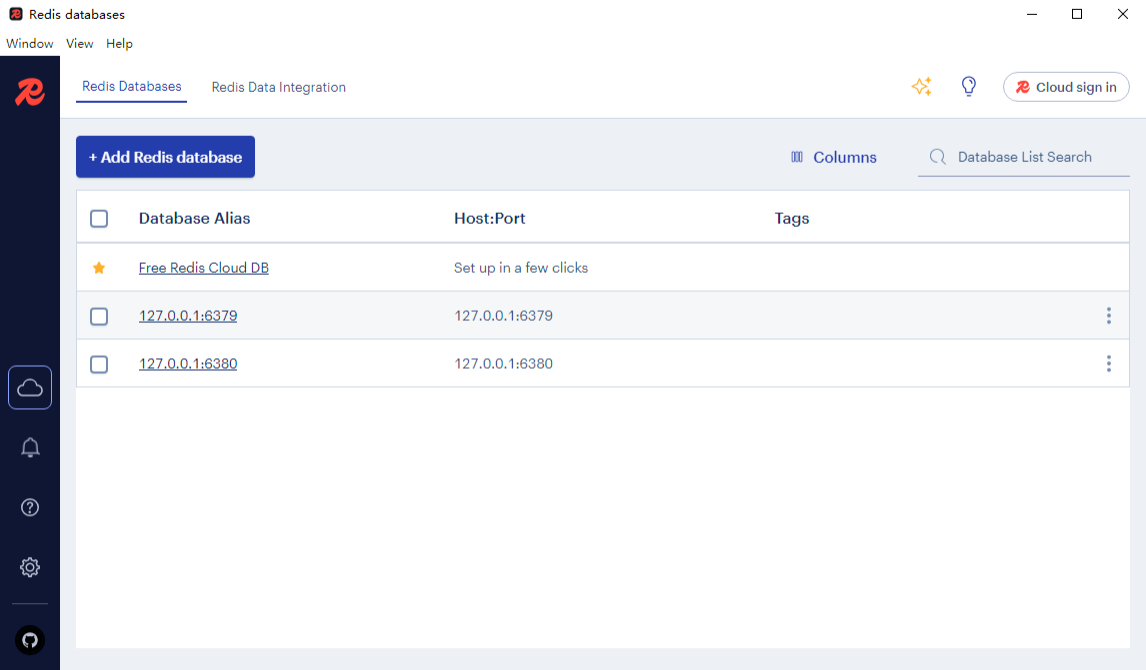Viewport: 1146px width, 670px height.
Task: Open the three-dot menu for 127.0.0.1:6380
Action: pyautogui.click(x=1108, y=364)
